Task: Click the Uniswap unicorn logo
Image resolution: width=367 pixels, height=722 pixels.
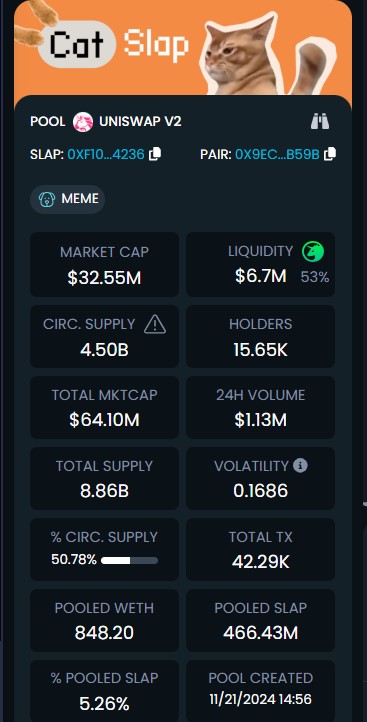Action: (x=83, y=122)
